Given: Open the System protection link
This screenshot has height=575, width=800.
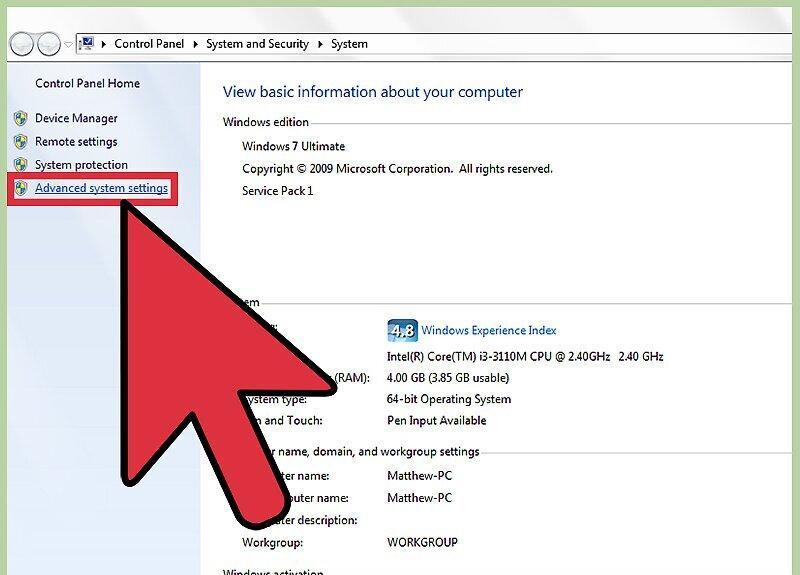Looking at the screenshot, I should [x=82, y=165].
